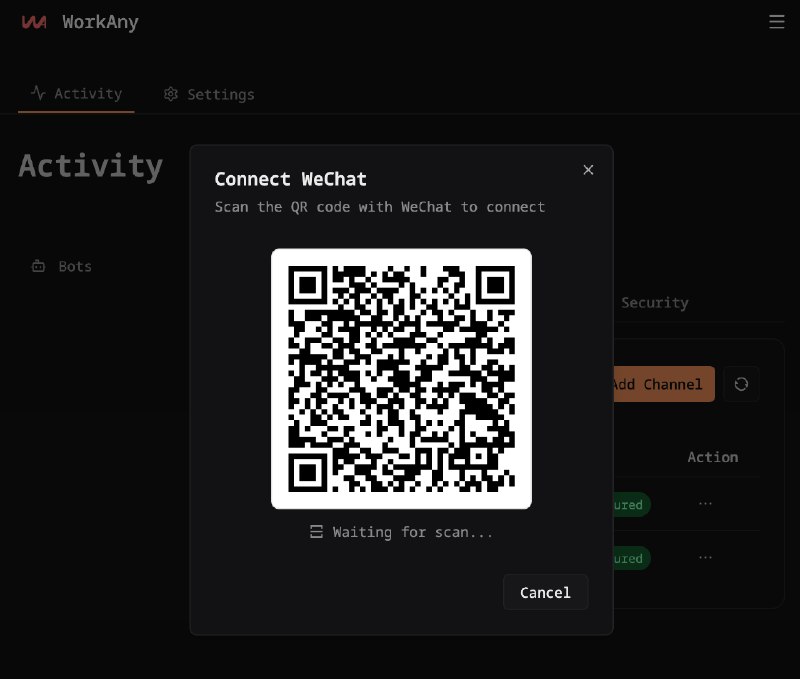Open the hamburger menu icon

click(777, 21)
